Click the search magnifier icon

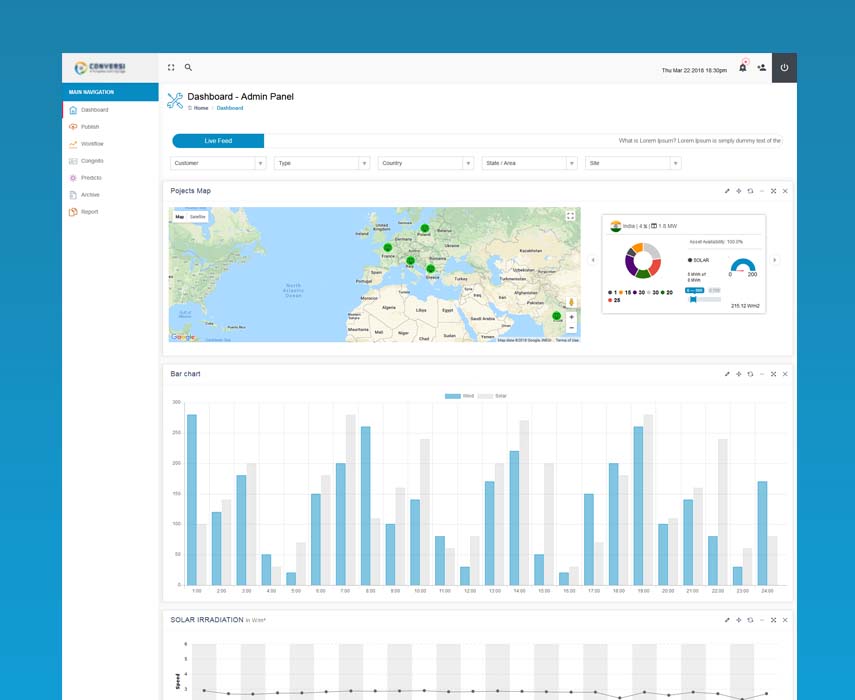tap(188, 68)
